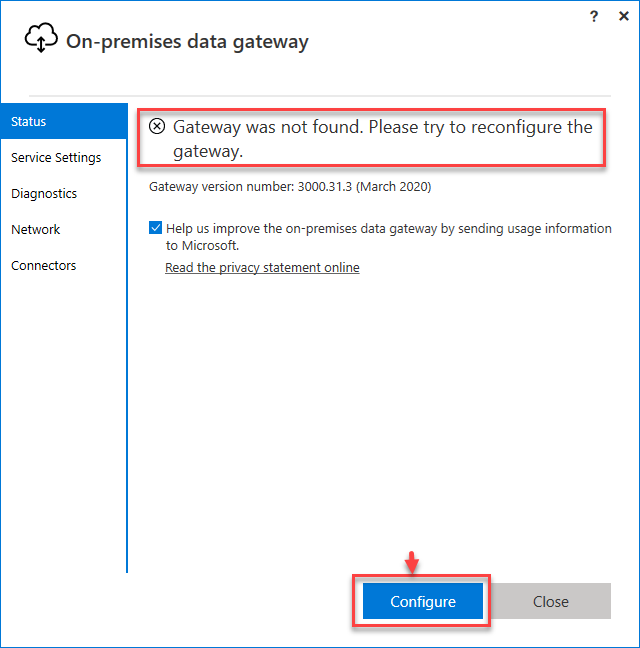
Task: Click the 'On-premises data gateway' title
Action: [187, 41]
